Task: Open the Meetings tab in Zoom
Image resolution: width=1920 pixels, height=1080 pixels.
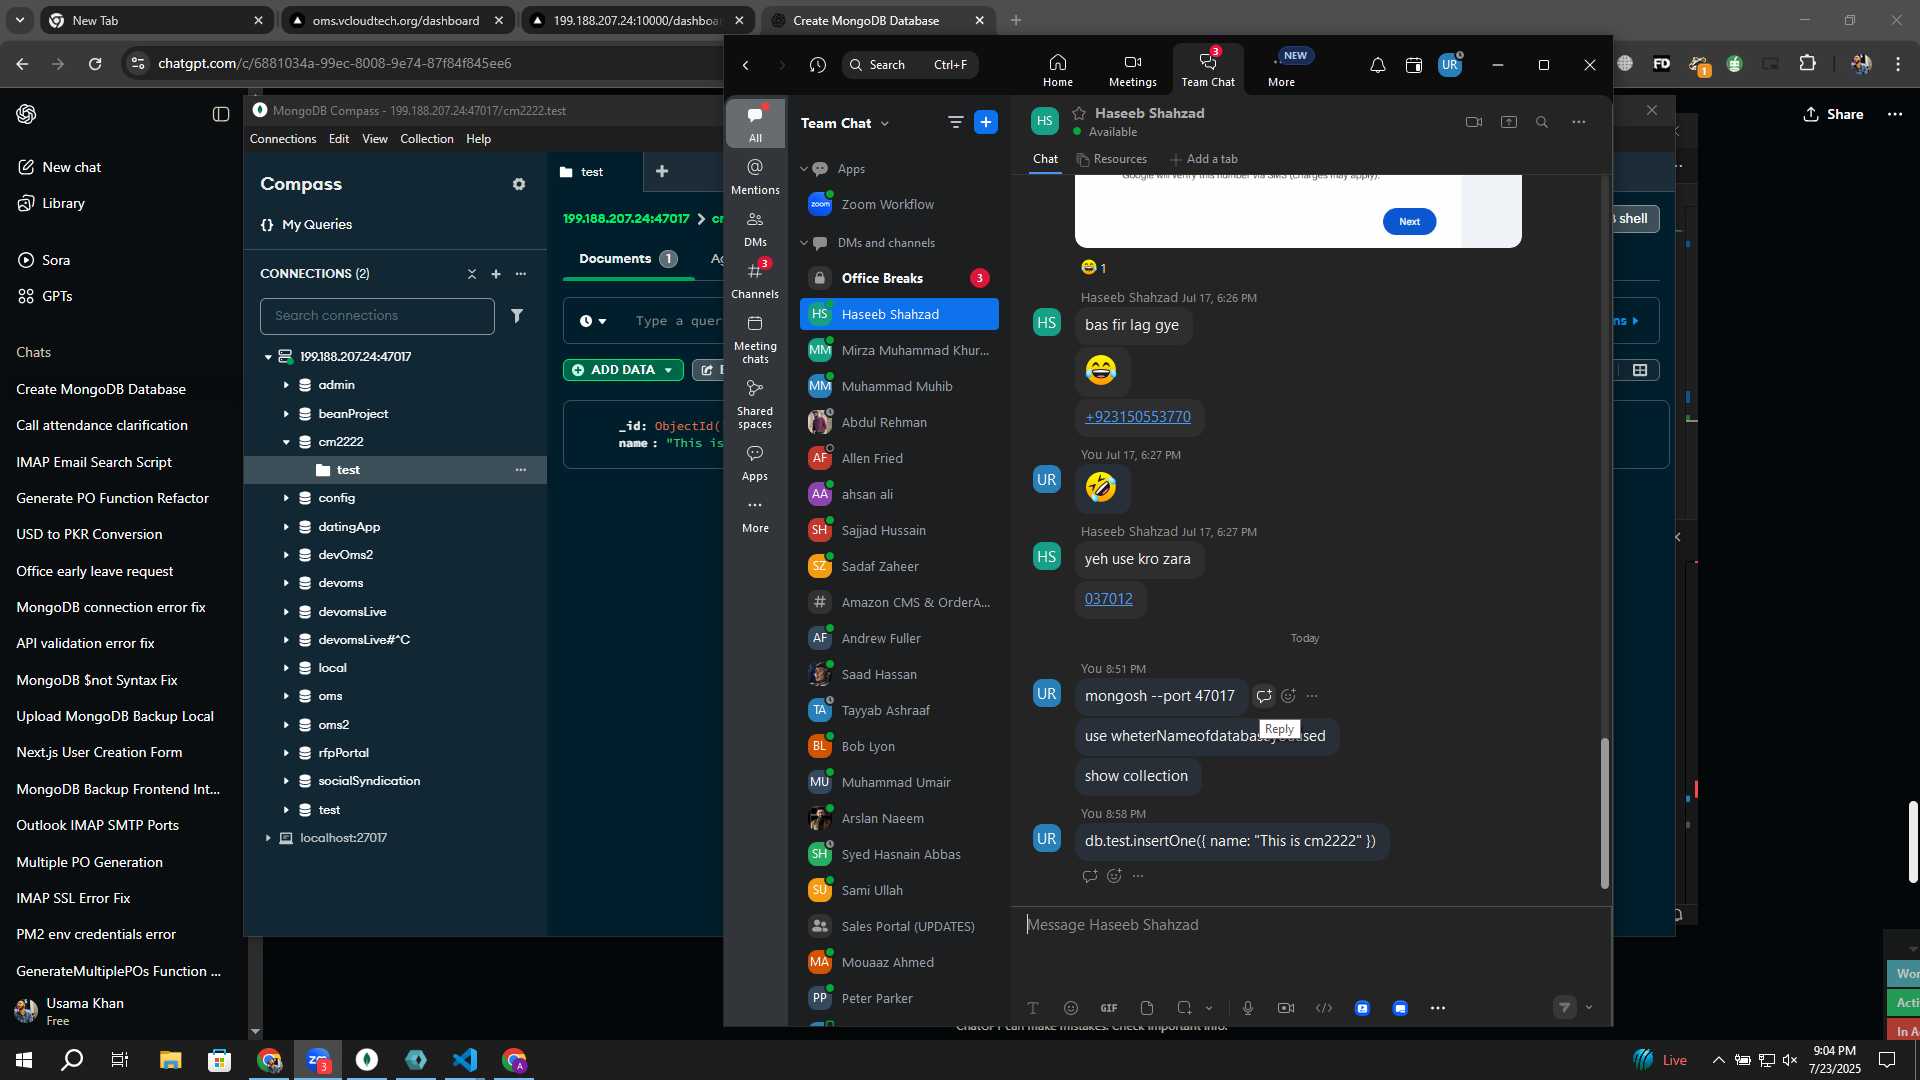Action: [x=1132, y=70]
